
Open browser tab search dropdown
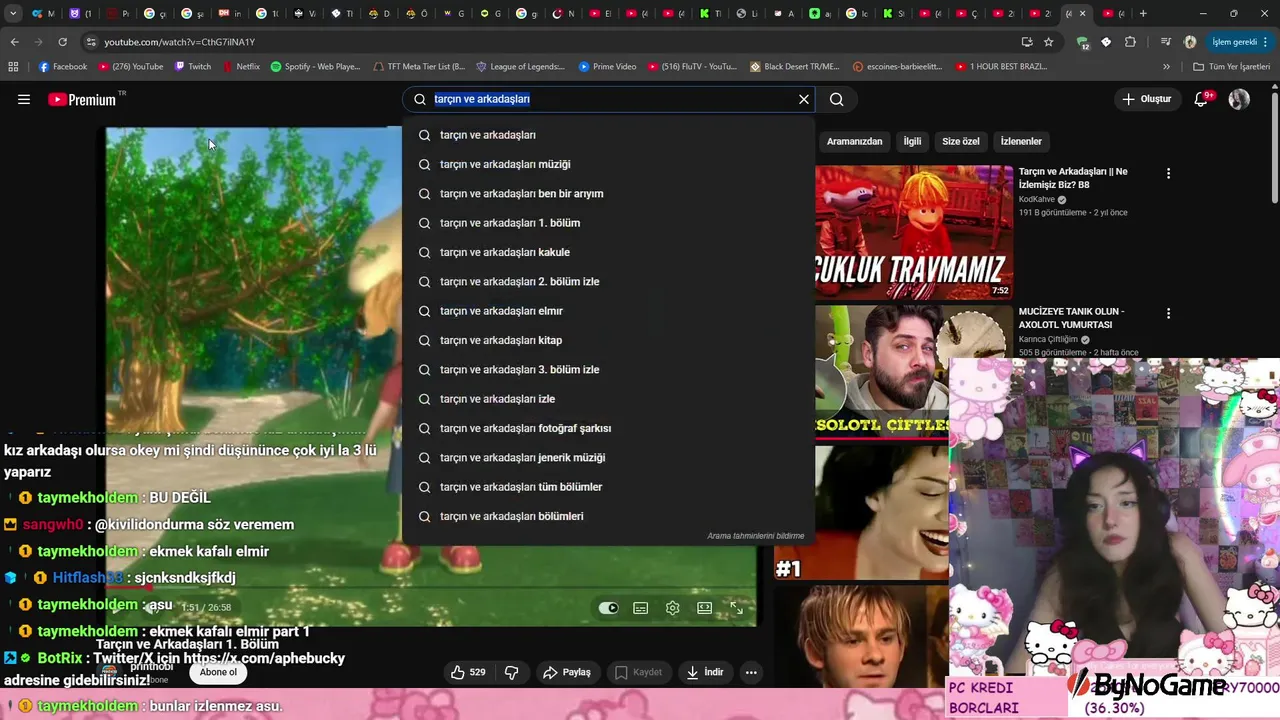tap(13, 14)
